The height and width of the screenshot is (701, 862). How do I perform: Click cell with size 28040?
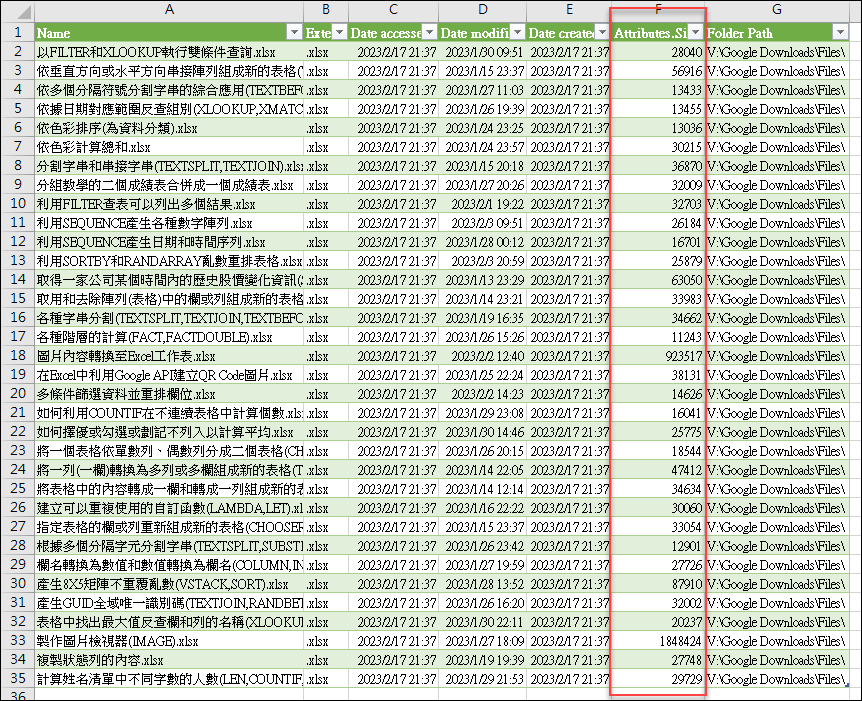click(657, 52)
